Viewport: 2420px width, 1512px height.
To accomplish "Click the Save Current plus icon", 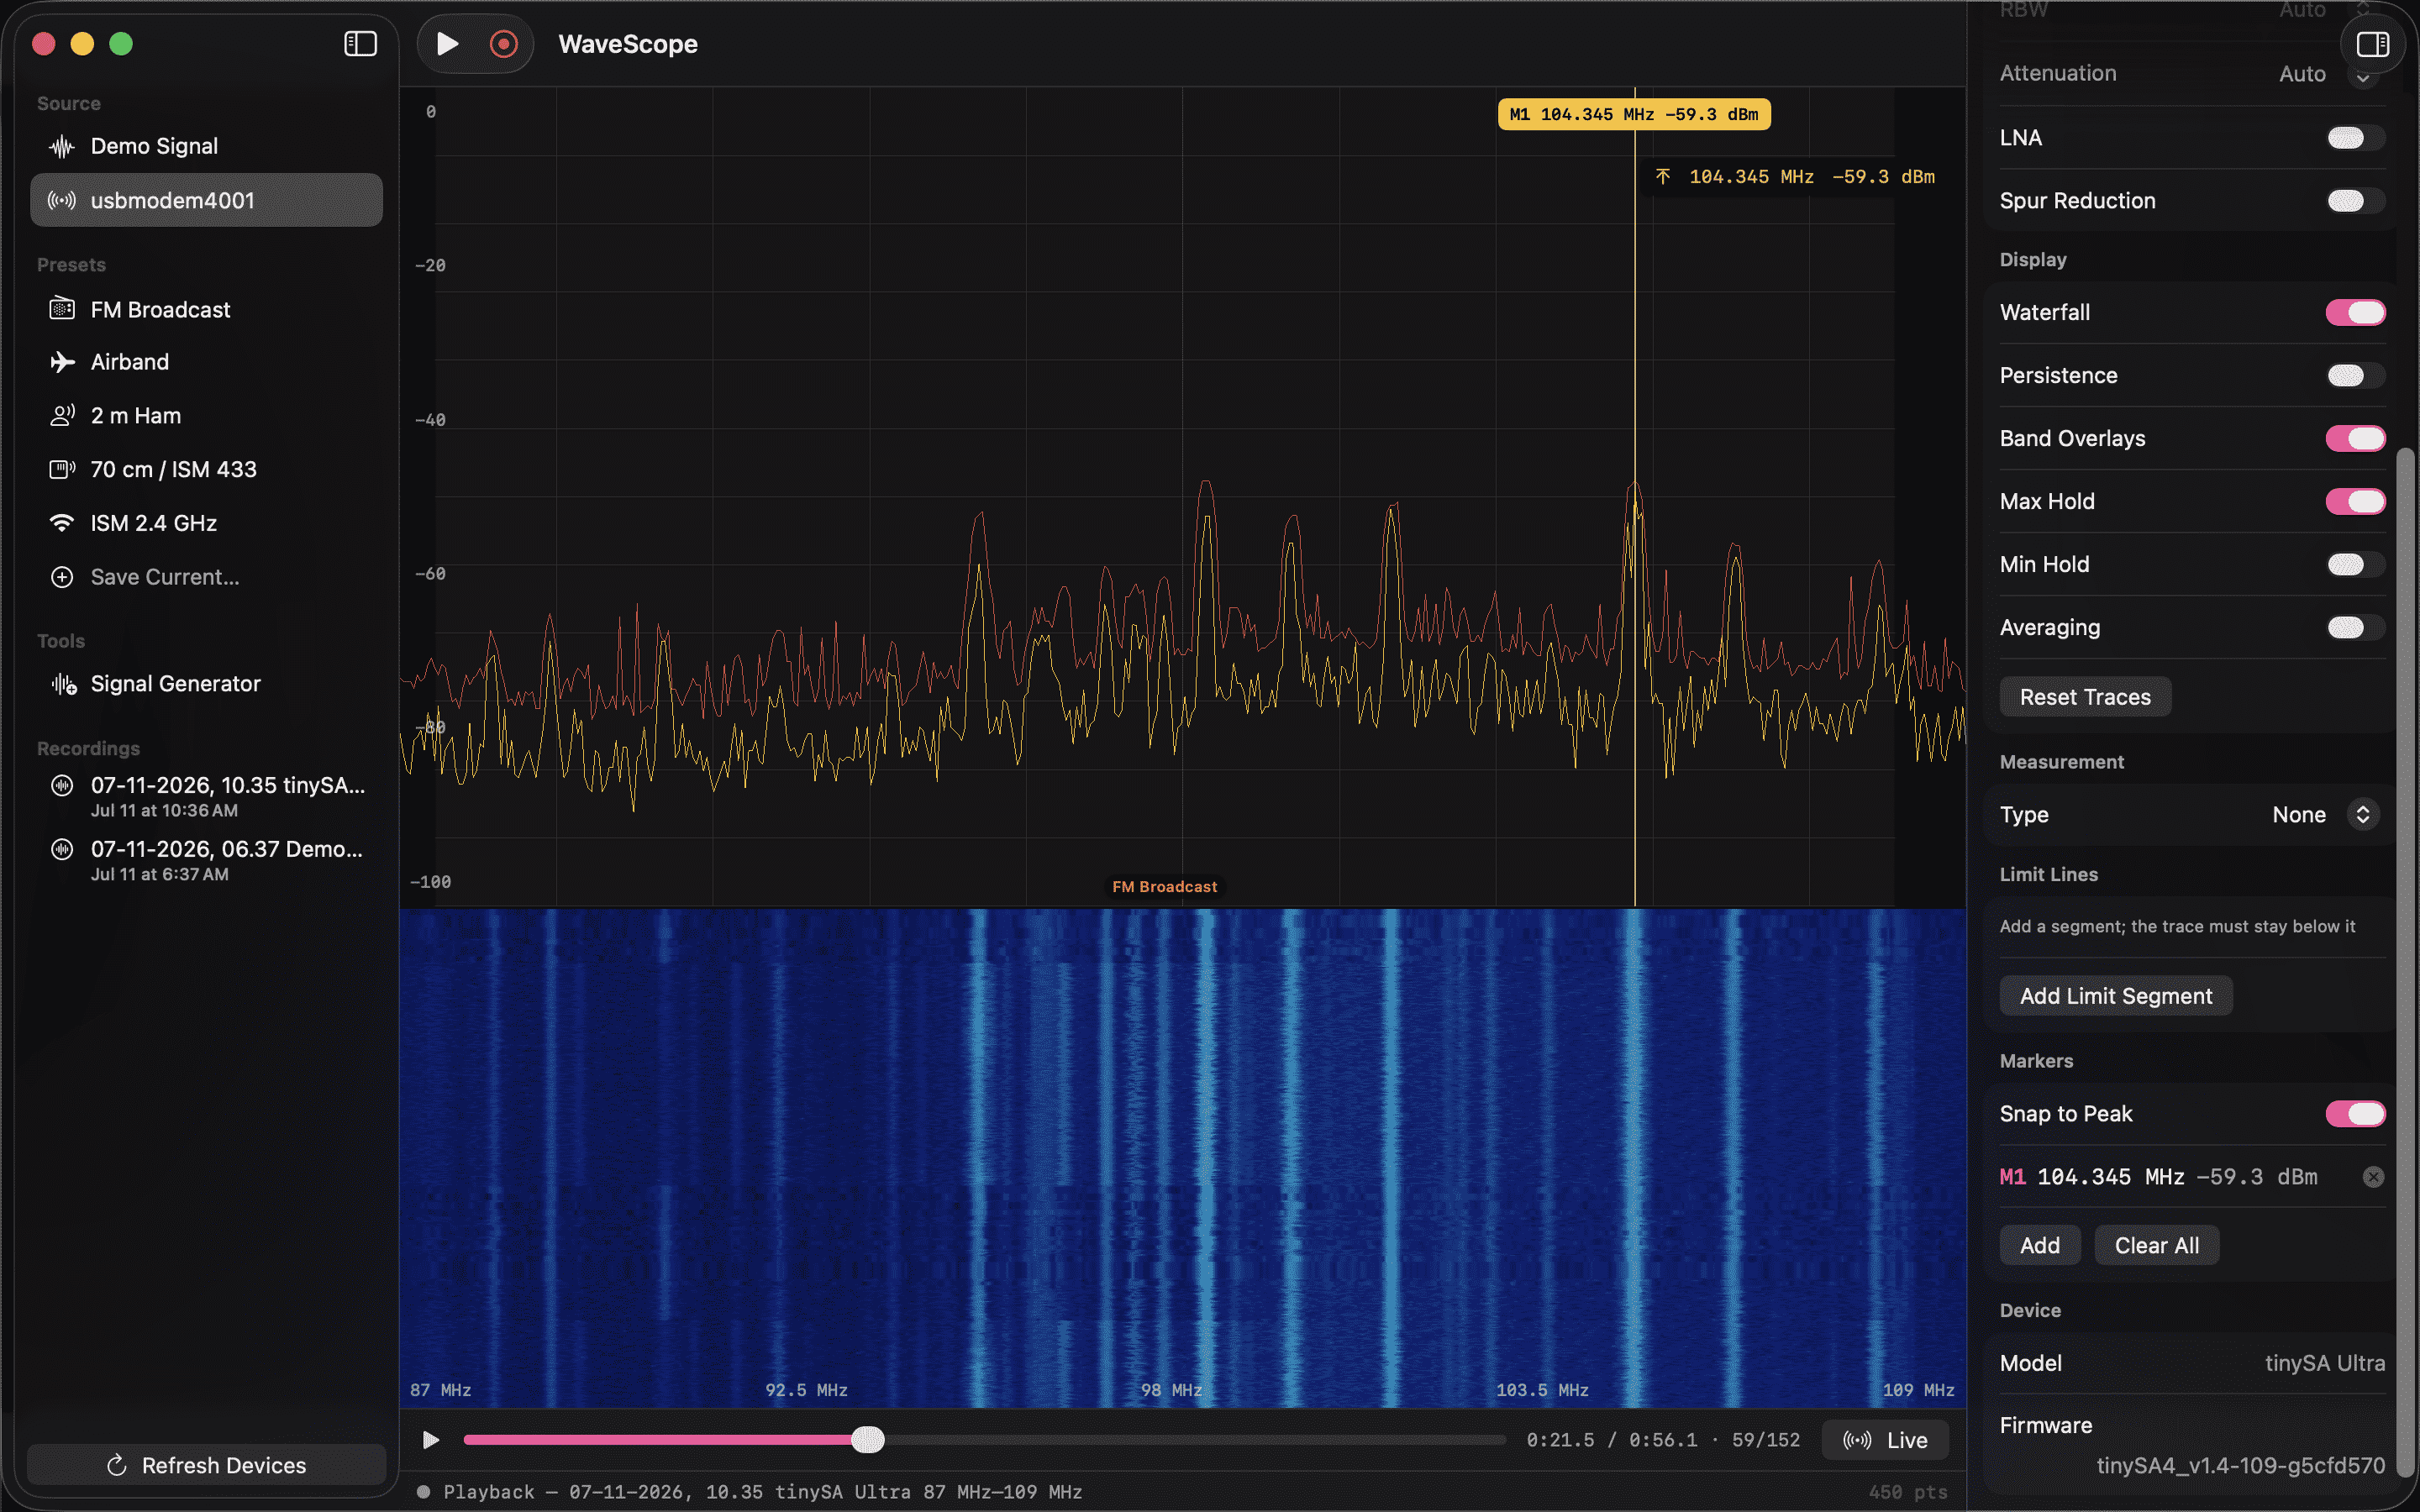I will [62, 577].
